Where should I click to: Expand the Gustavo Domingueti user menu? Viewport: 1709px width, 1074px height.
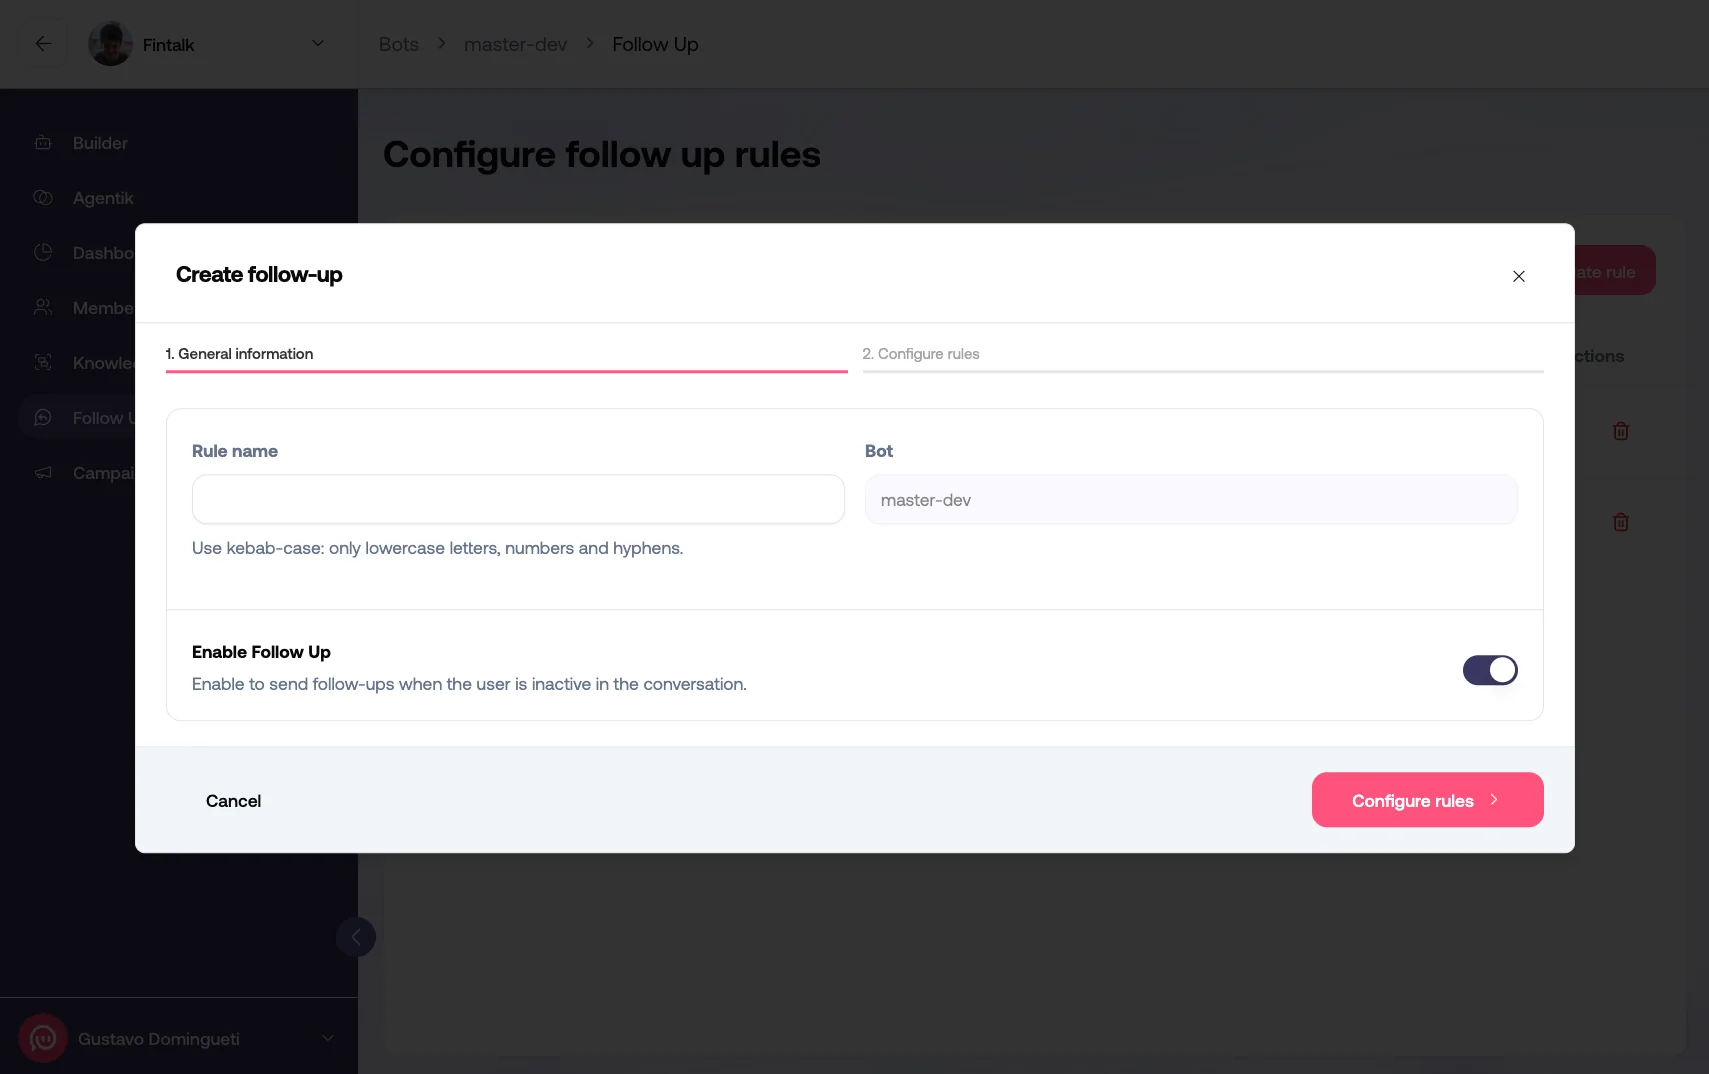327,1039
